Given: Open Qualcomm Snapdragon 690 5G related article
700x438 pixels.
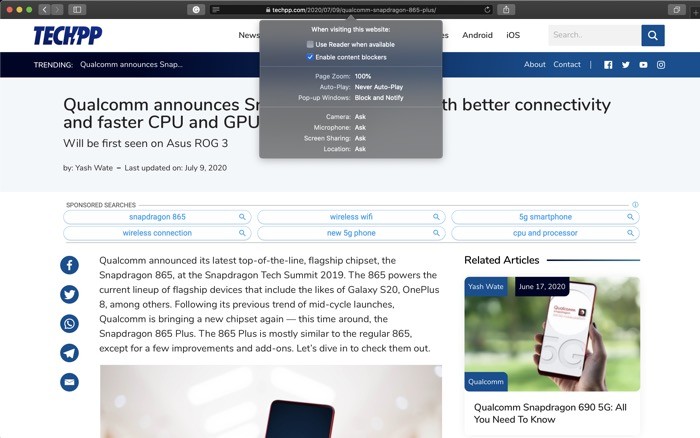Looking at the screenshot, I should click(x=550, y=413).
